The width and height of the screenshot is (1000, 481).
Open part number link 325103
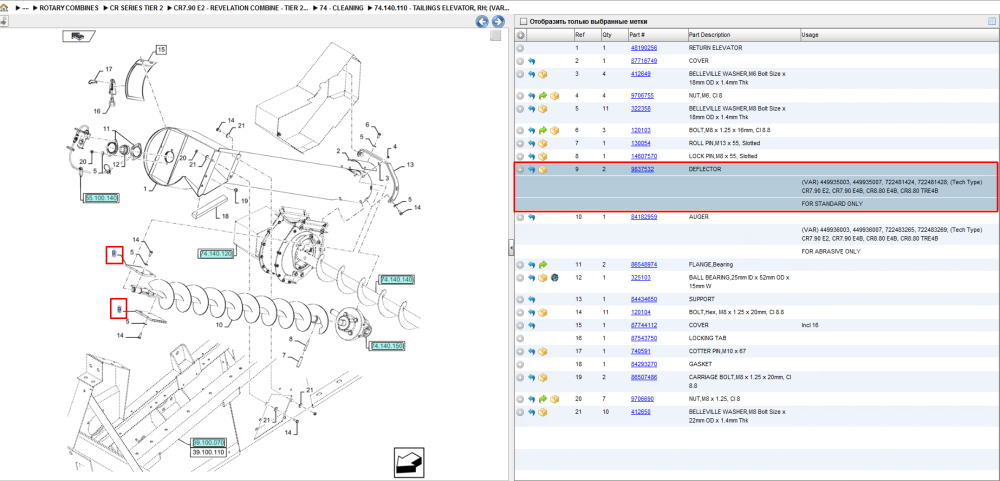point(640,278)
